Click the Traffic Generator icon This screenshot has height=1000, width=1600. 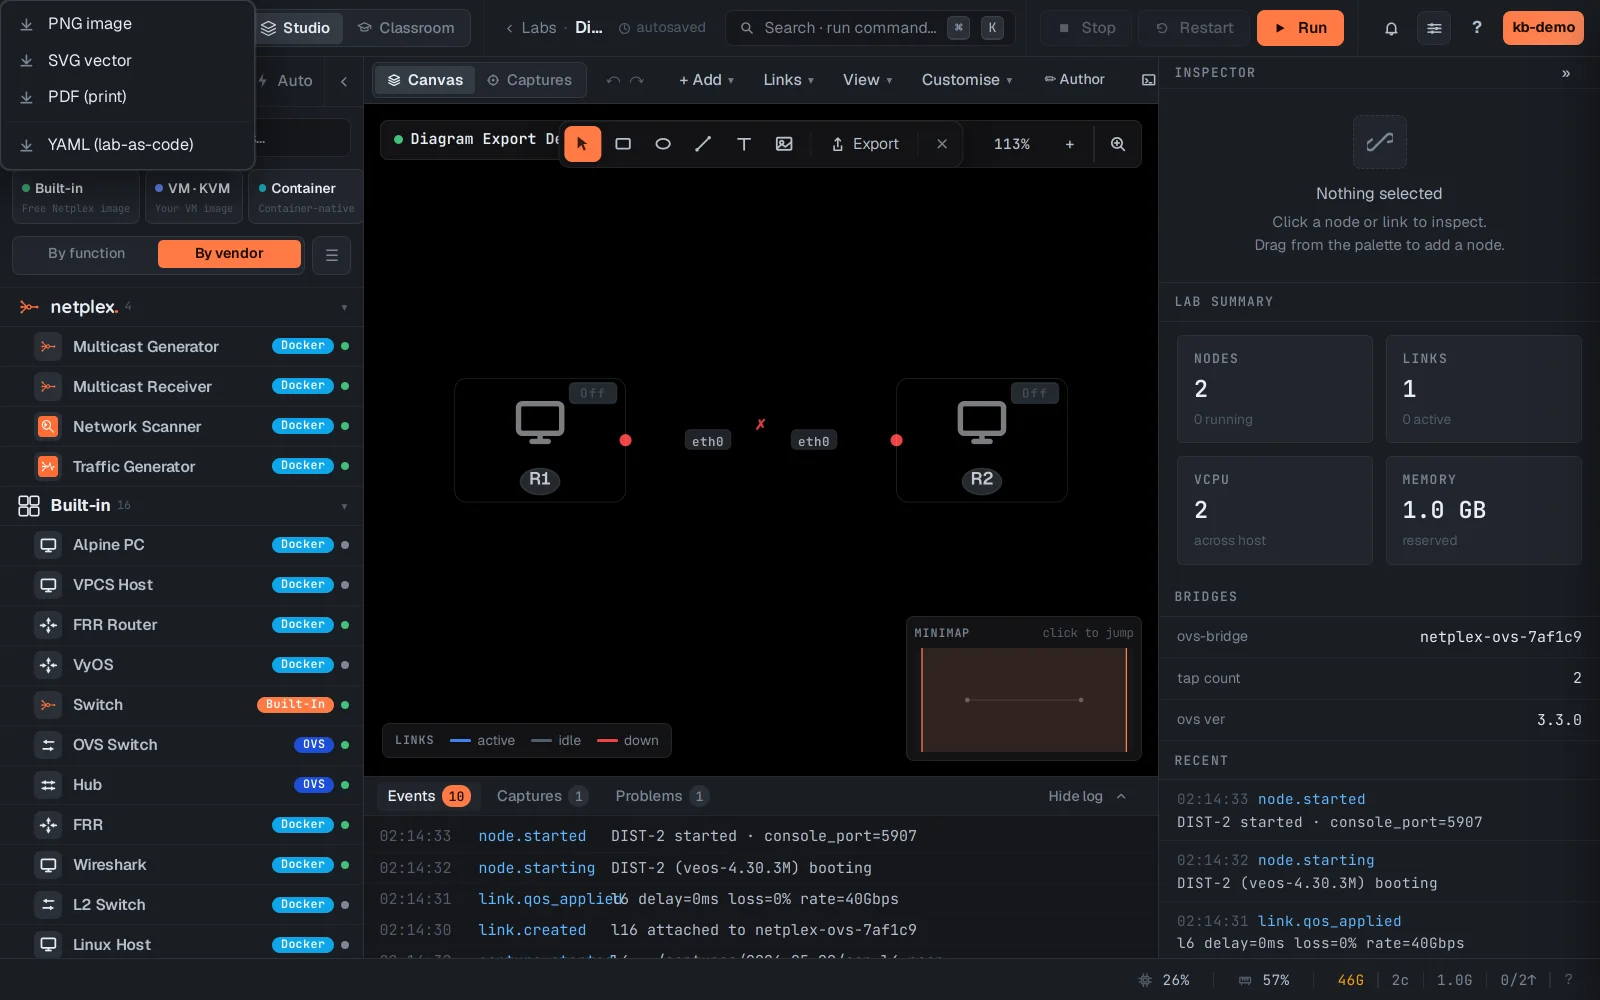[x=48, y=467]
